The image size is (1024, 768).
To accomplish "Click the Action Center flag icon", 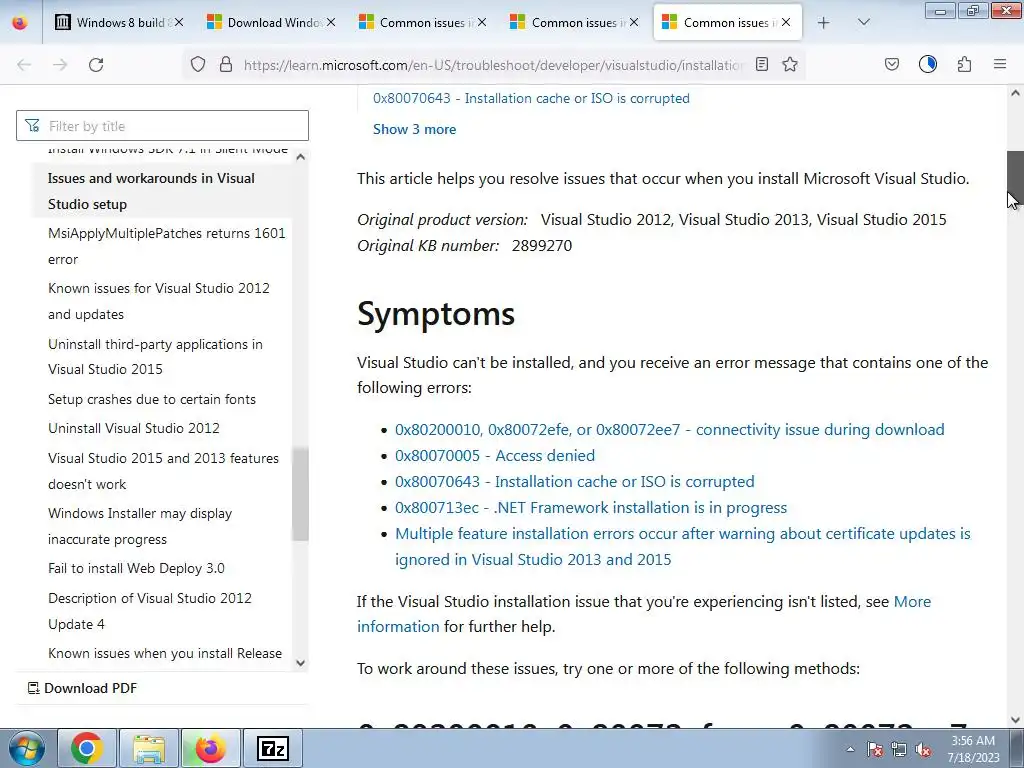I will 875,749.
